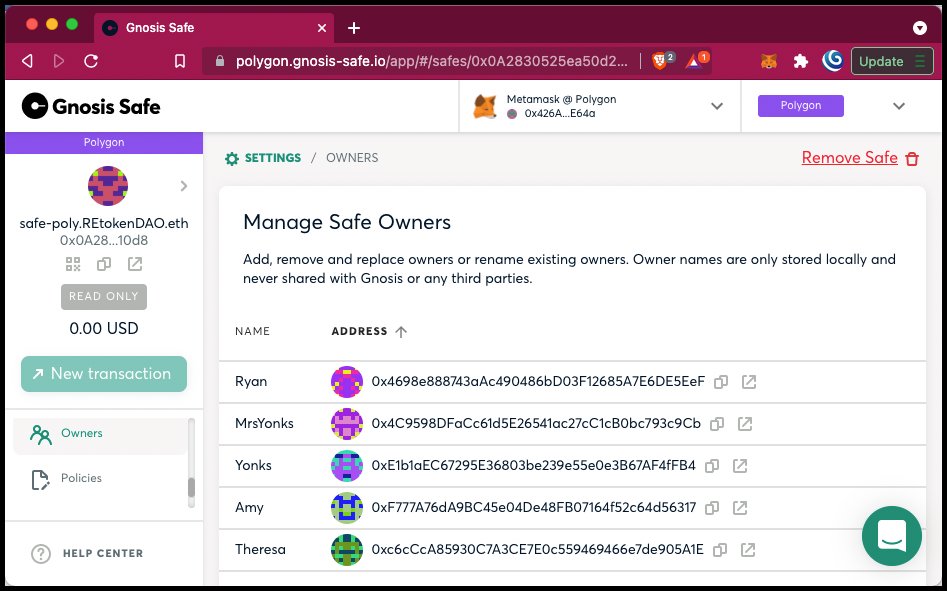Image resolution: width=947 pixels, height=591 pixels.
Task: Open Brave Shields lion icon
Action: [660, 61]
